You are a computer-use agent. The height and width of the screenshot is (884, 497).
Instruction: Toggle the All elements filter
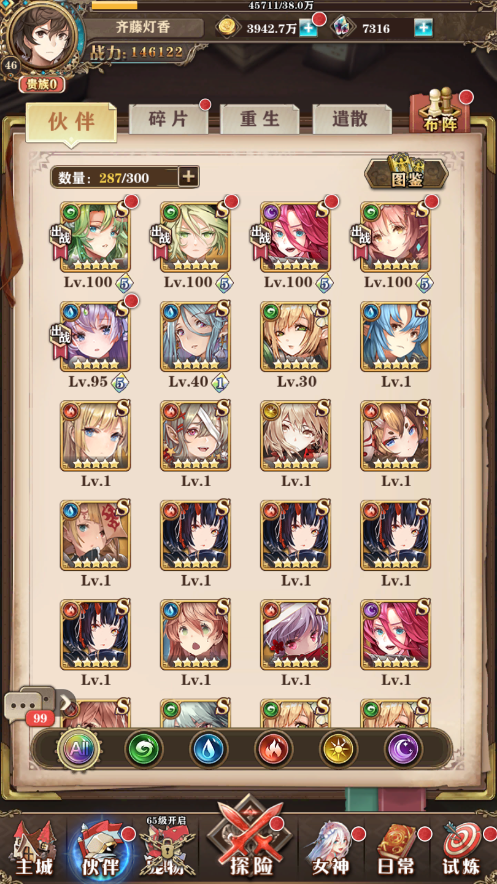78,749
